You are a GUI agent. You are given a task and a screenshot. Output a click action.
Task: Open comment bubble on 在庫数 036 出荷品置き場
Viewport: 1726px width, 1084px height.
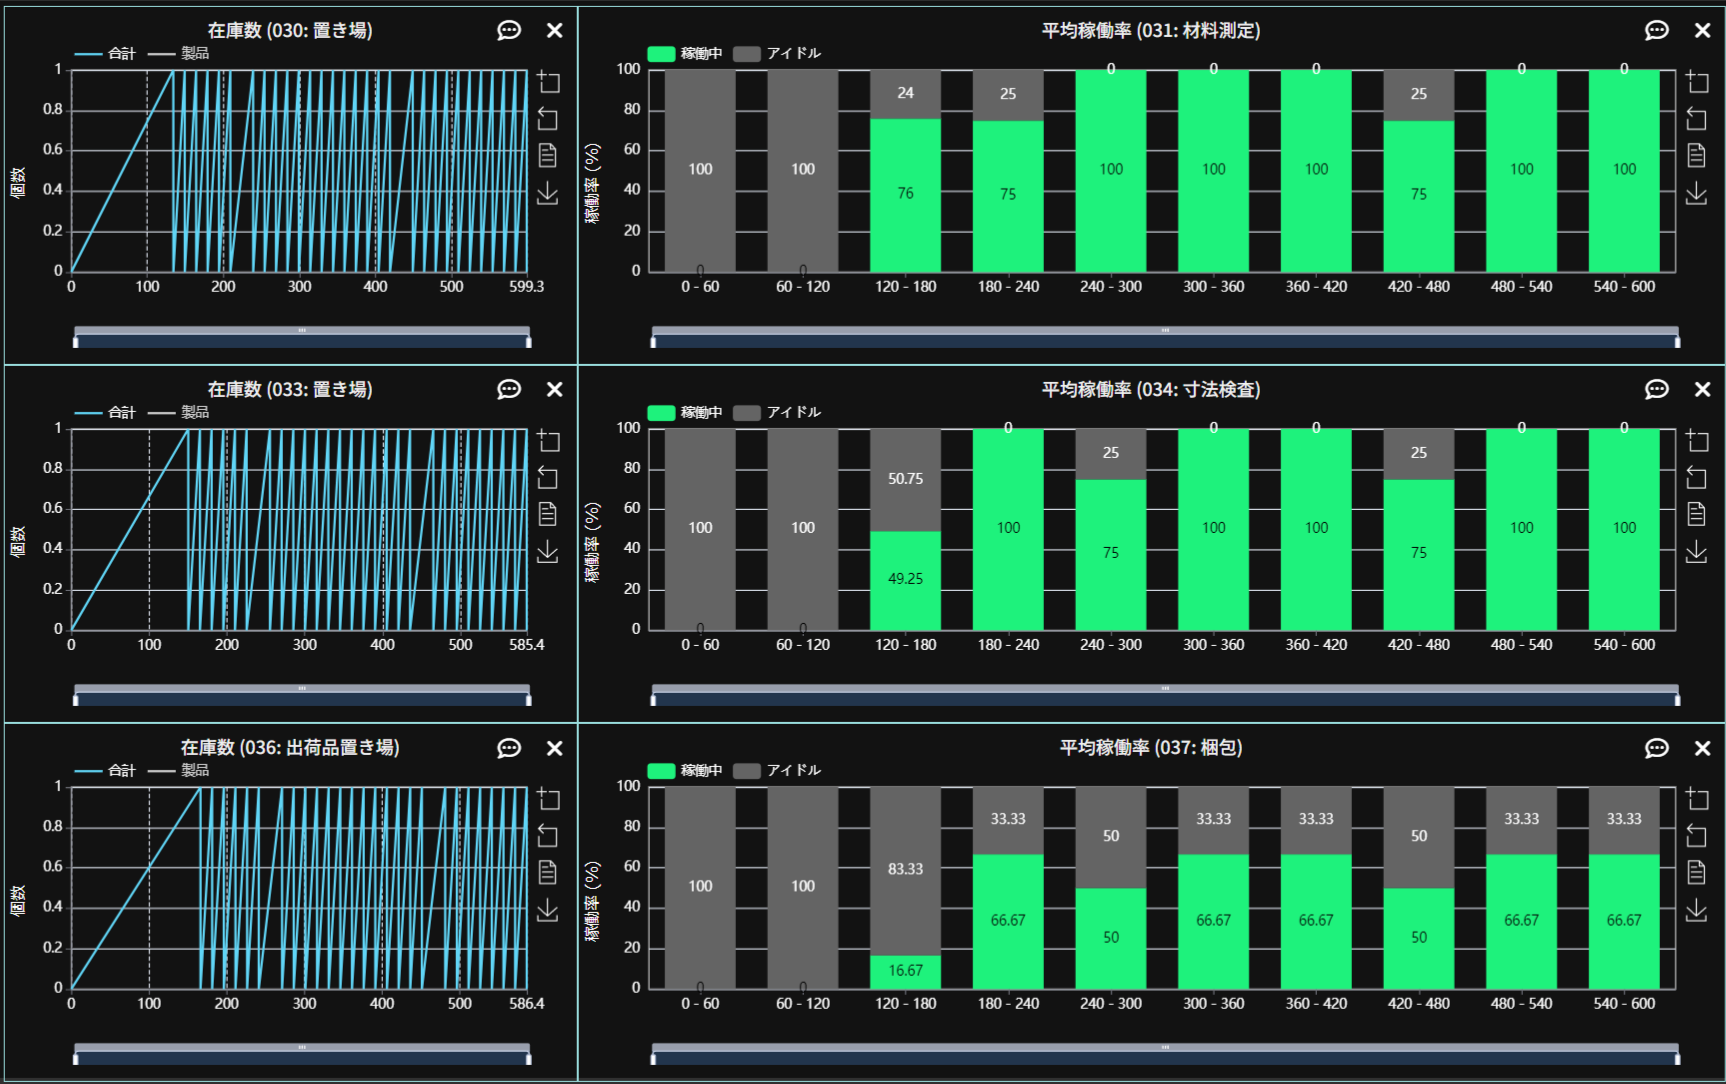click(x=509, y=748)
